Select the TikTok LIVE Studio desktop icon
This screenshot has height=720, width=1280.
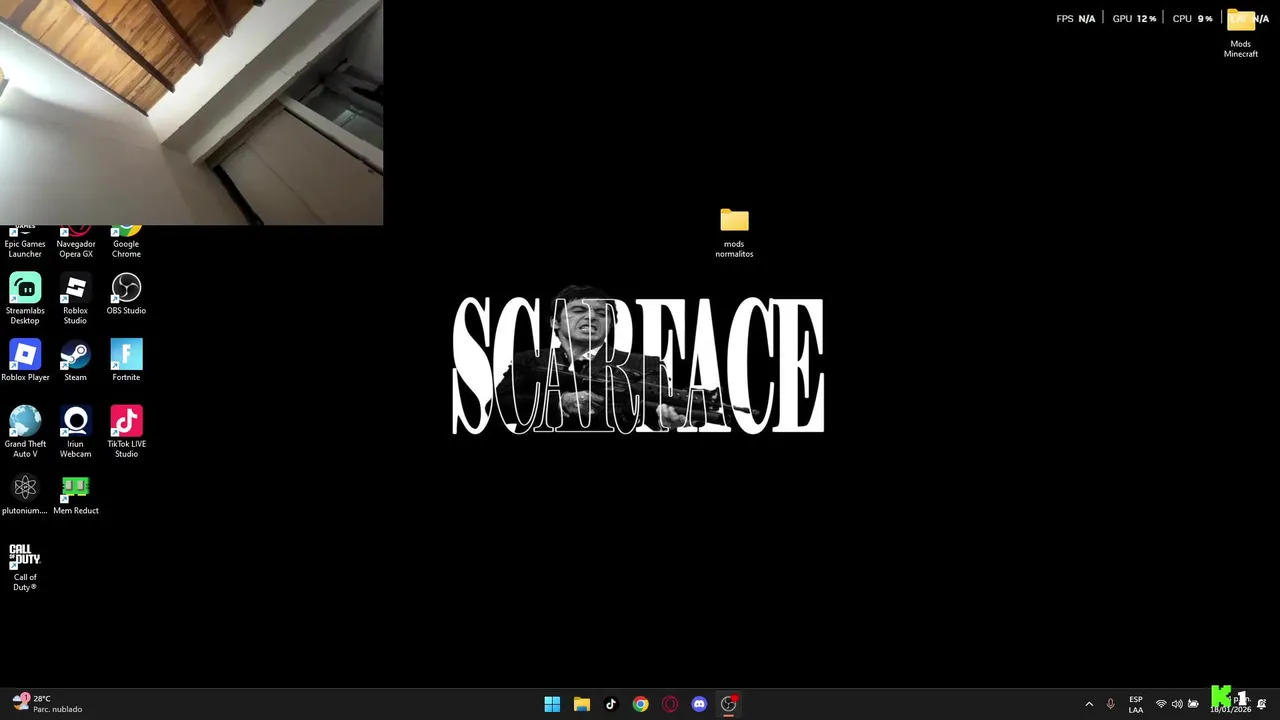(x=126, y=432)
